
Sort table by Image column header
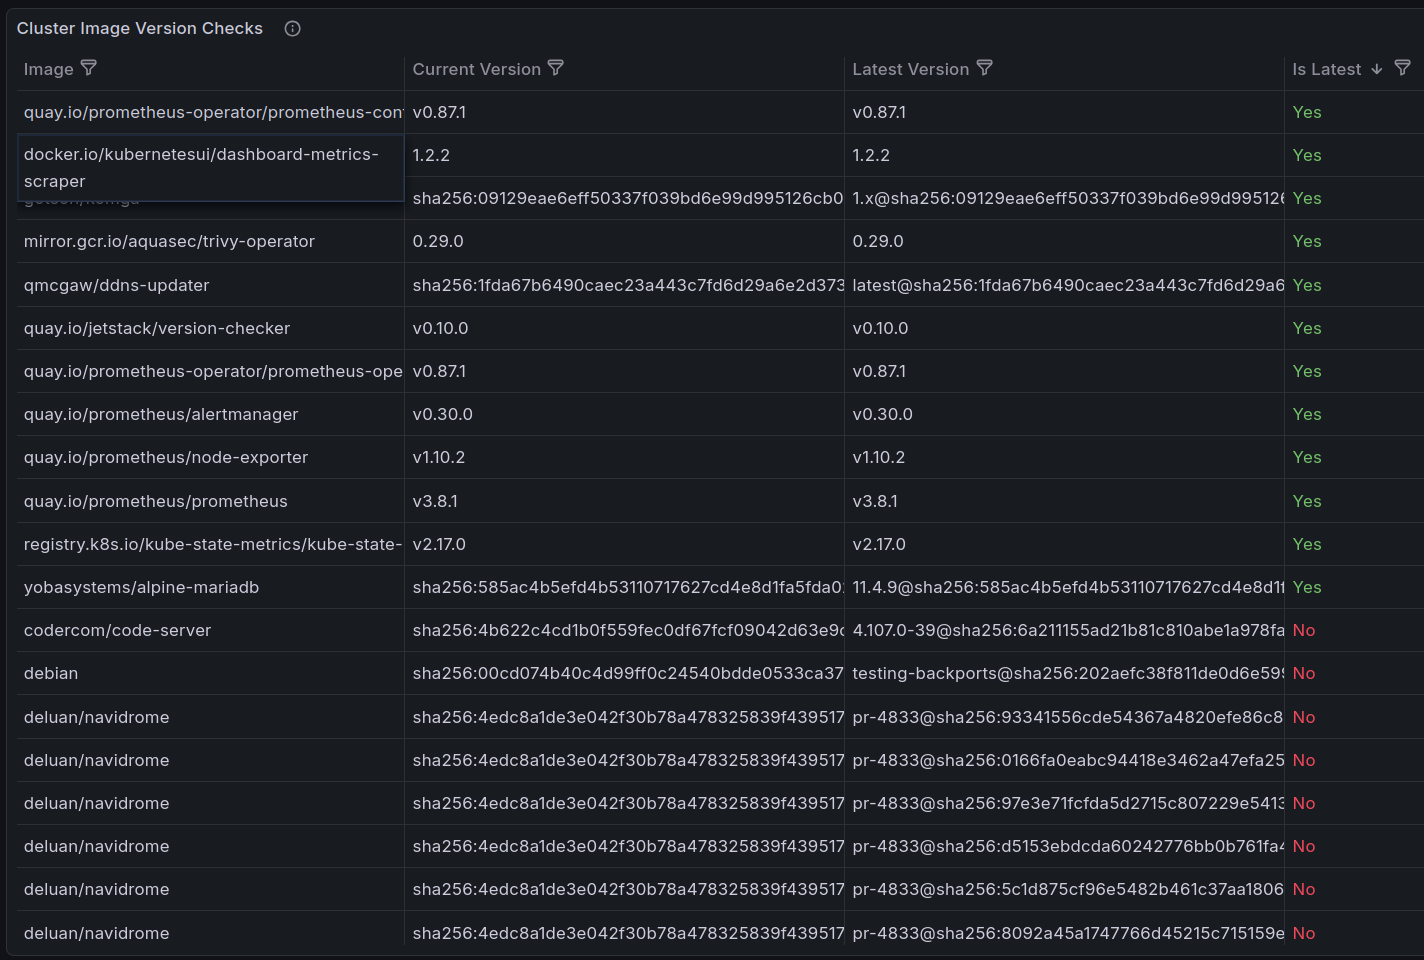pos(48,69)
